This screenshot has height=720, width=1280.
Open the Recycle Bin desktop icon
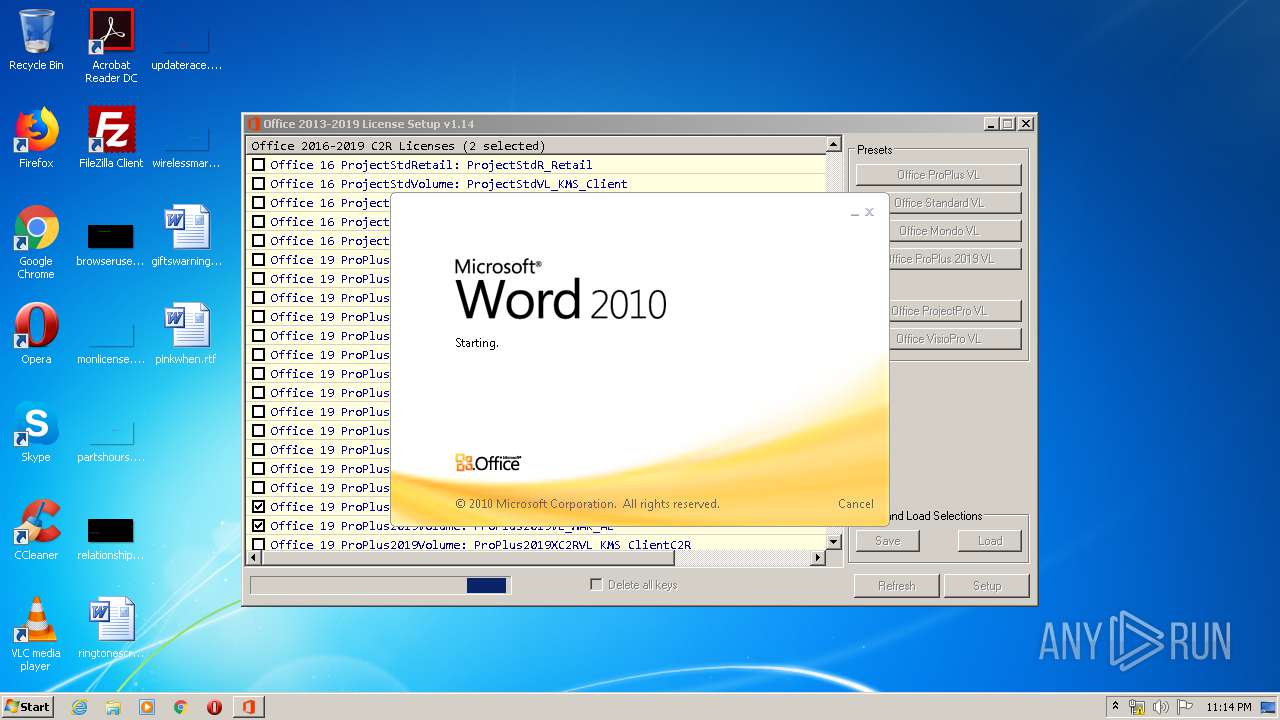click(36, 40)
